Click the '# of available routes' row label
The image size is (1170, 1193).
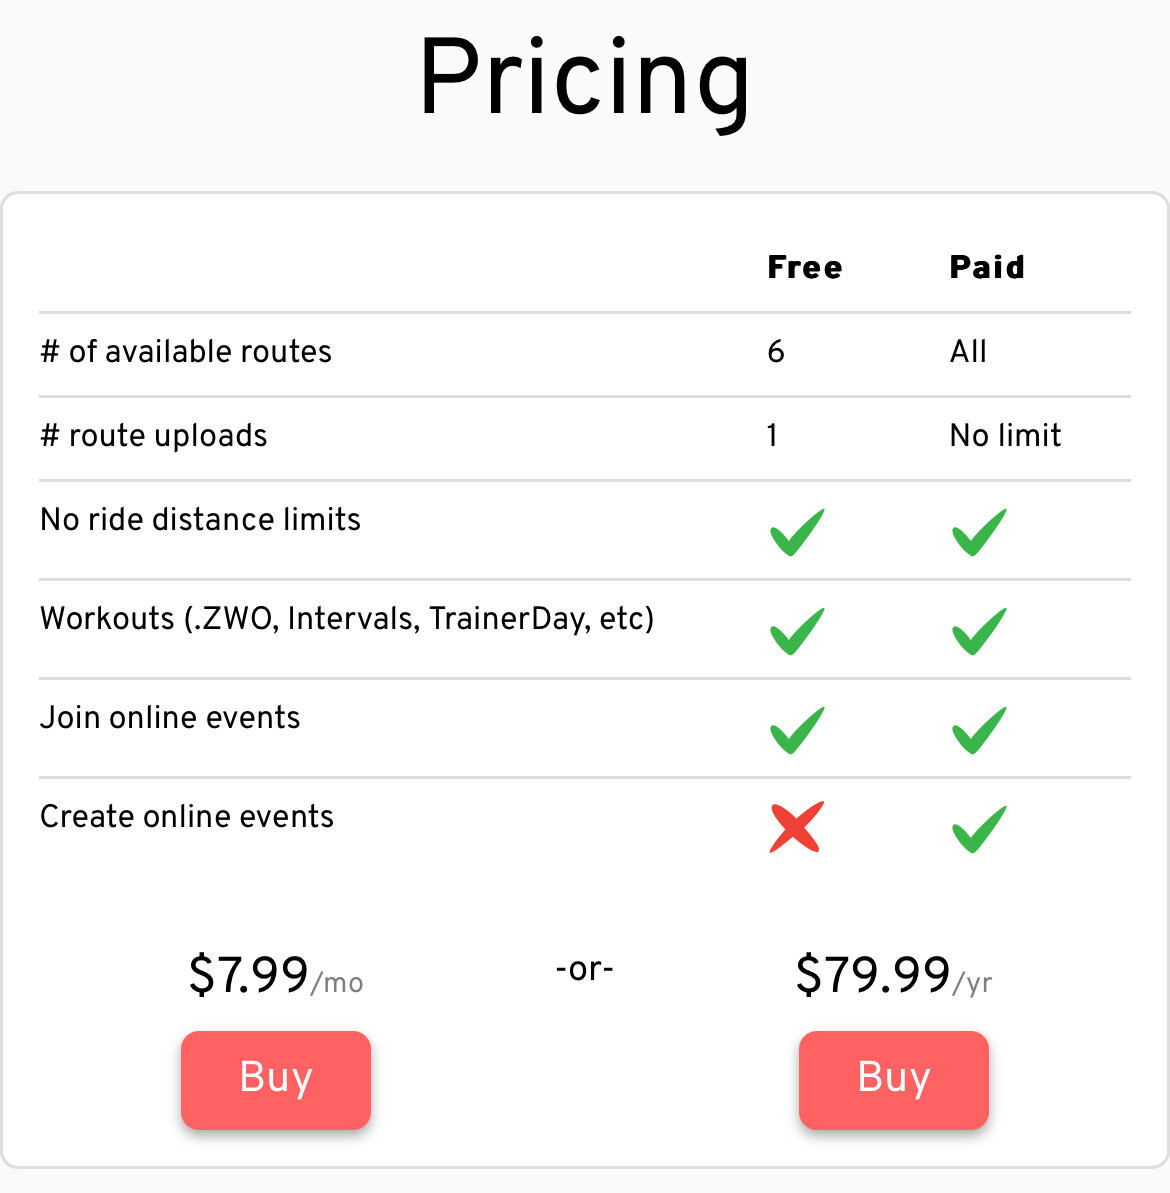tap(186, 352)
